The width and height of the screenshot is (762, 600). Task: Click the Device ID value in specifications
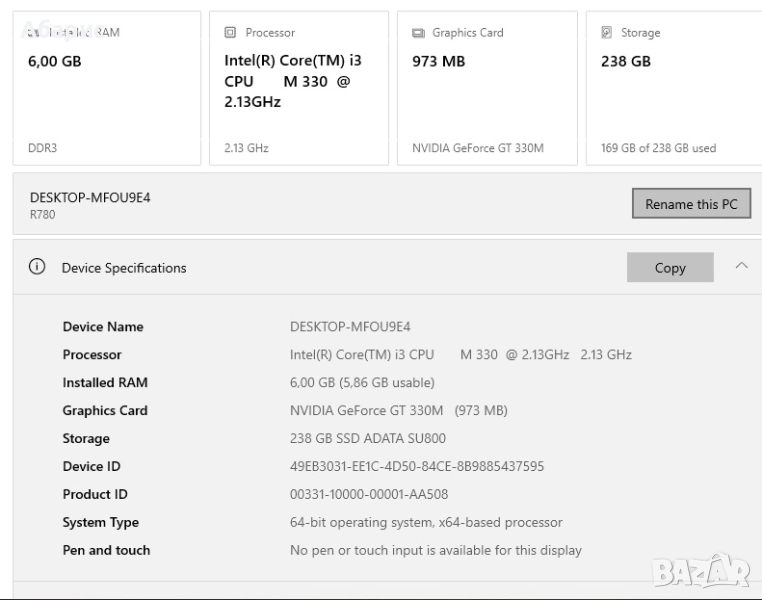coord(416,466)
